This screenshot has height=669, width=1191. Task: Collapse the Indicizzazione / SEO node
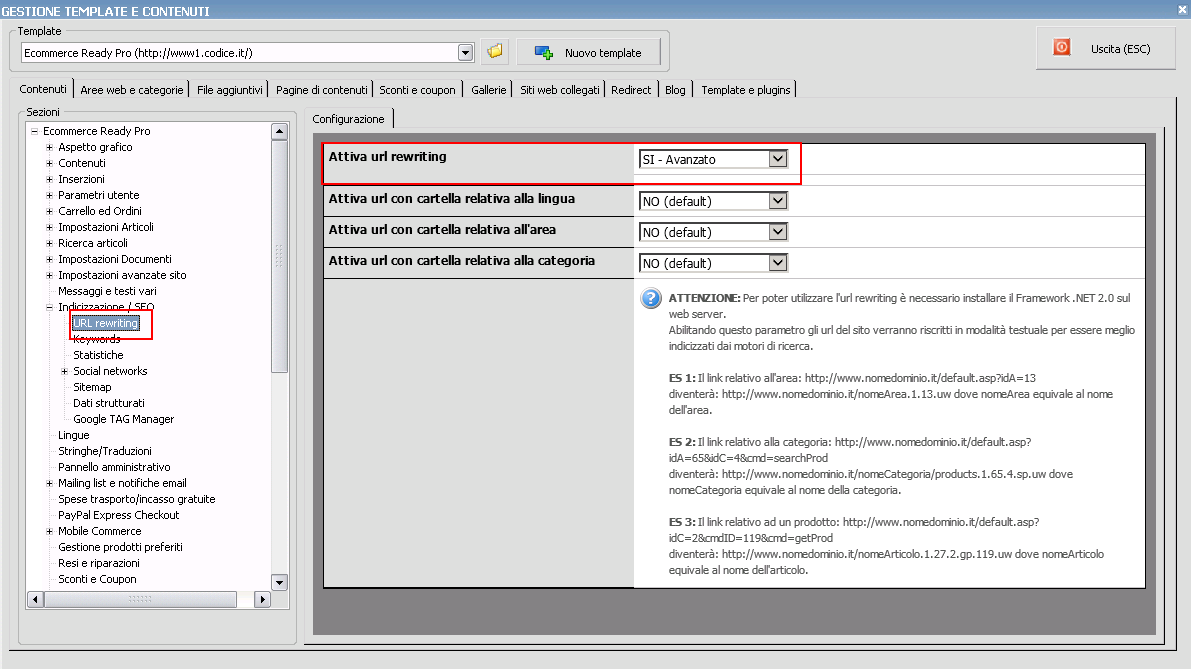[x=49, y=307]
